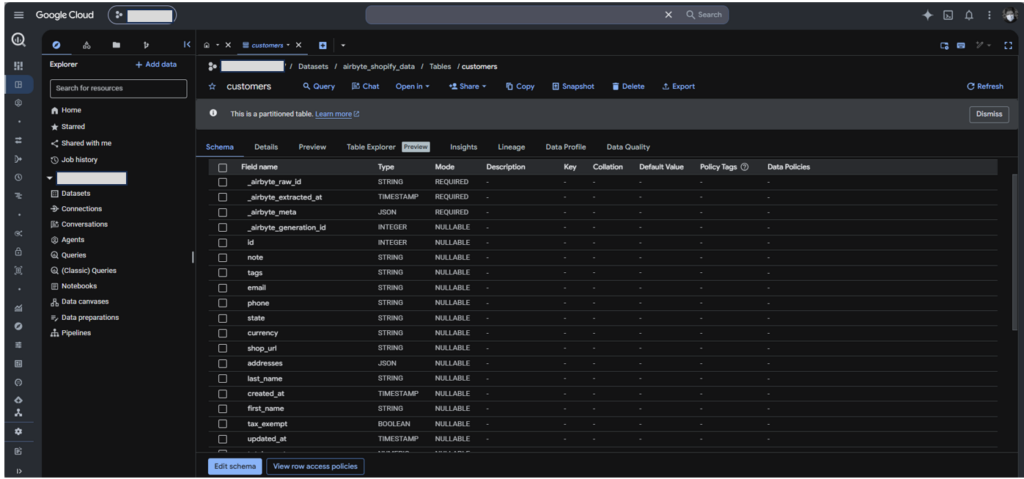Viewport: 1024px width, 479px height.
Task: Open the Data Profile tab
Action: pyautogui.click(x=566, y=147)
